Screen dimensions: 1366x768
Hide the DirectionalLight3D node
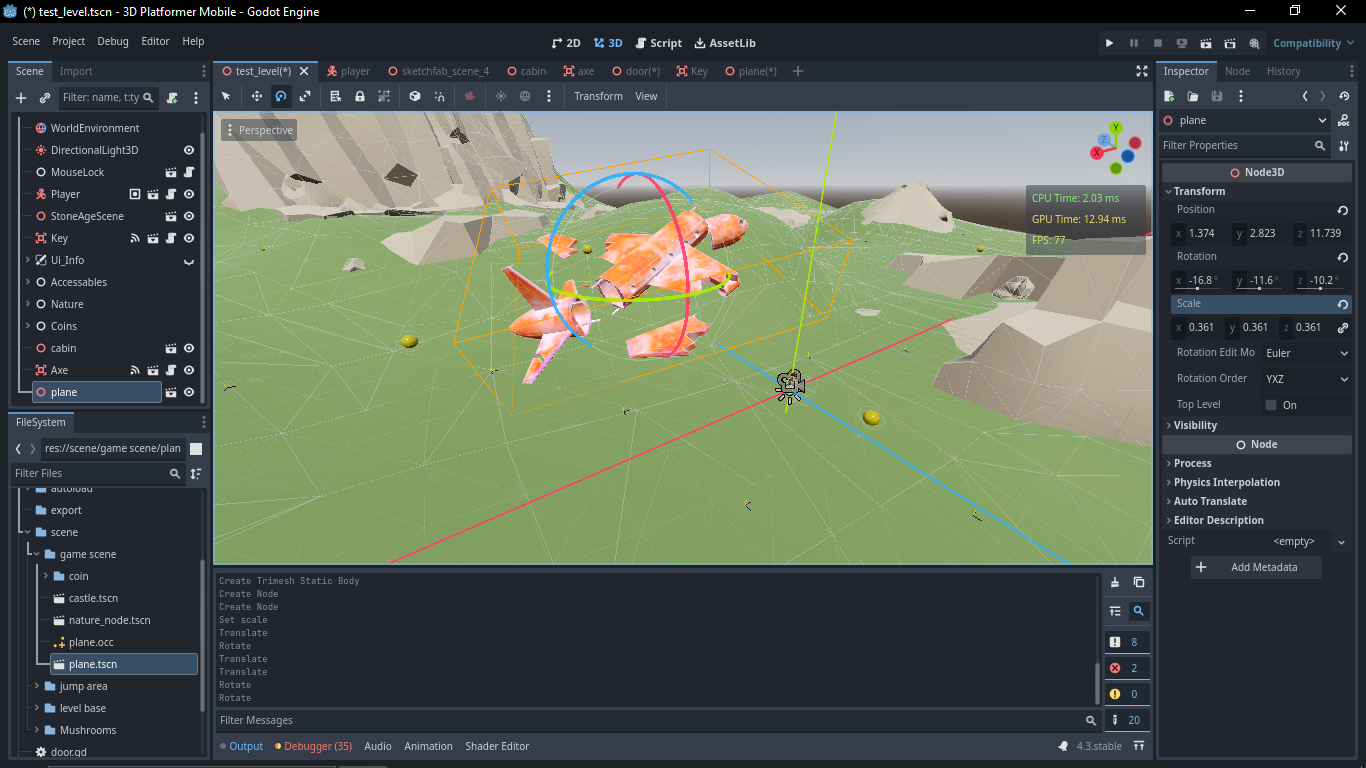tap(189, 150)
